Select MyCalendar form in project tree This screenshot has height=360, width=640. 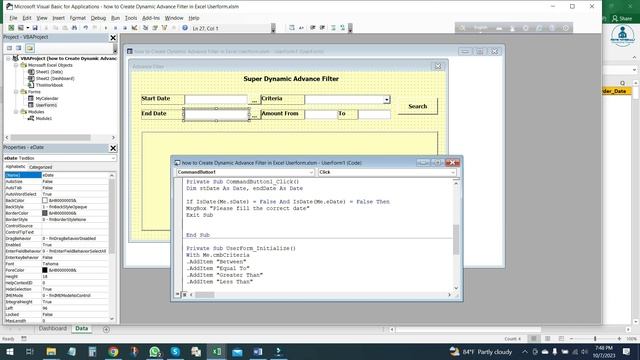point(47,98)
